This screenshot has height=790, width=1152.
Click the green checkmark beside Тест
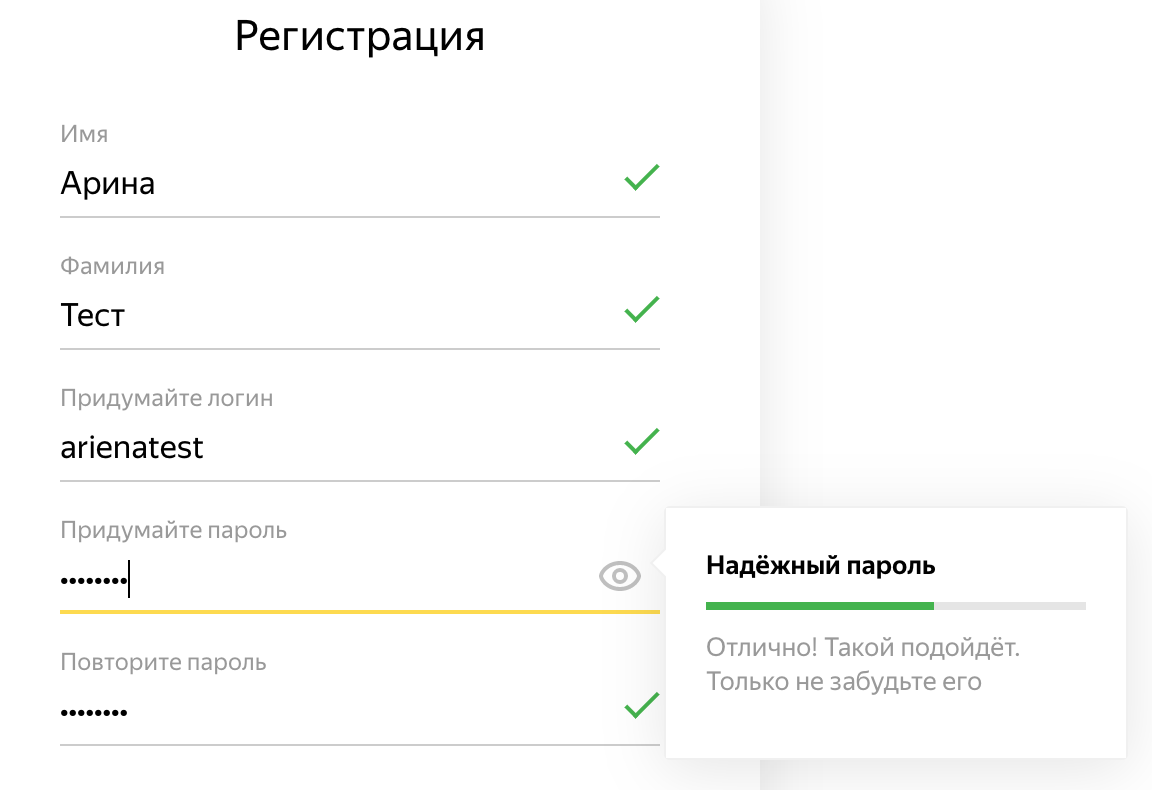click(x=641, y=310)
